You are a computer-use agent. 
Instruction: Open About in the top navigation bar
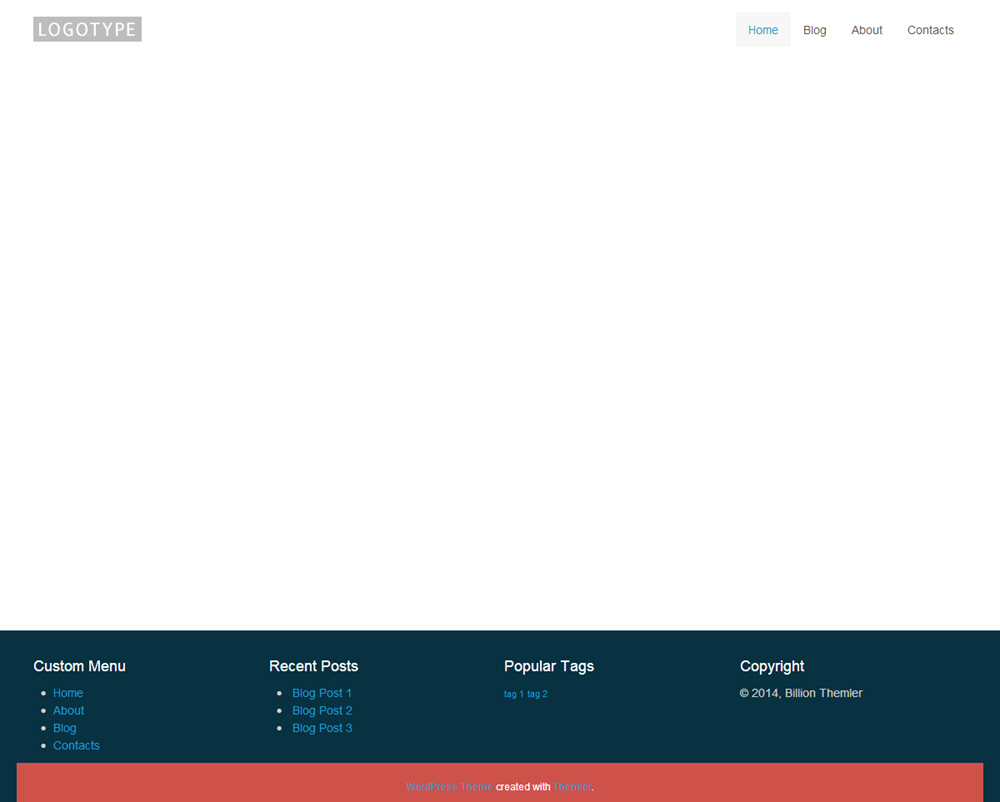(867, 30)
